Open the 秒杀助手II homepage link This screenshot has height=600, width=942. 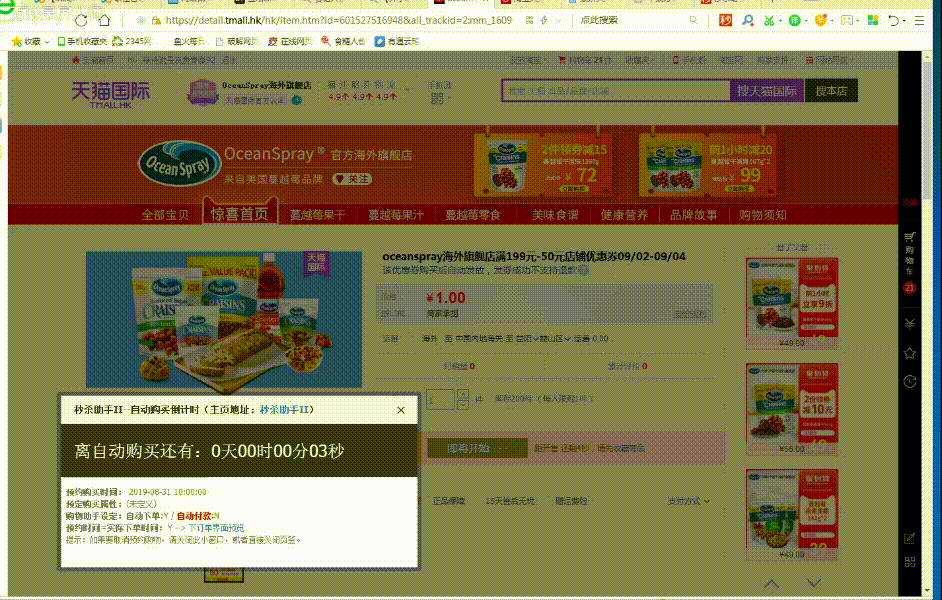tap(284, 410)
